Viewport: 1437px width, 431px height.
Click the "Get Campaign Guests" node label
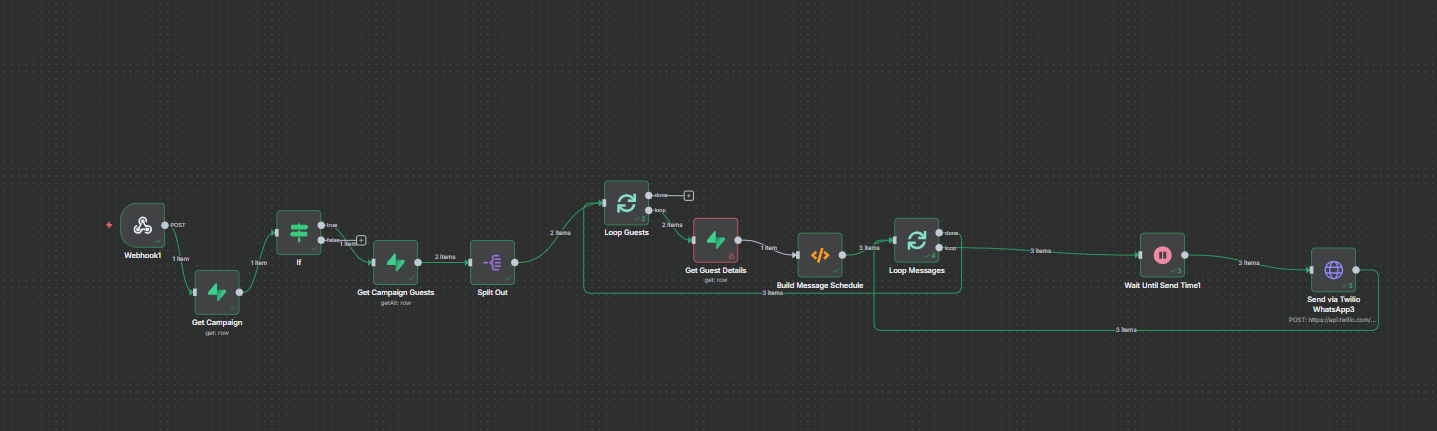point(395,293)
